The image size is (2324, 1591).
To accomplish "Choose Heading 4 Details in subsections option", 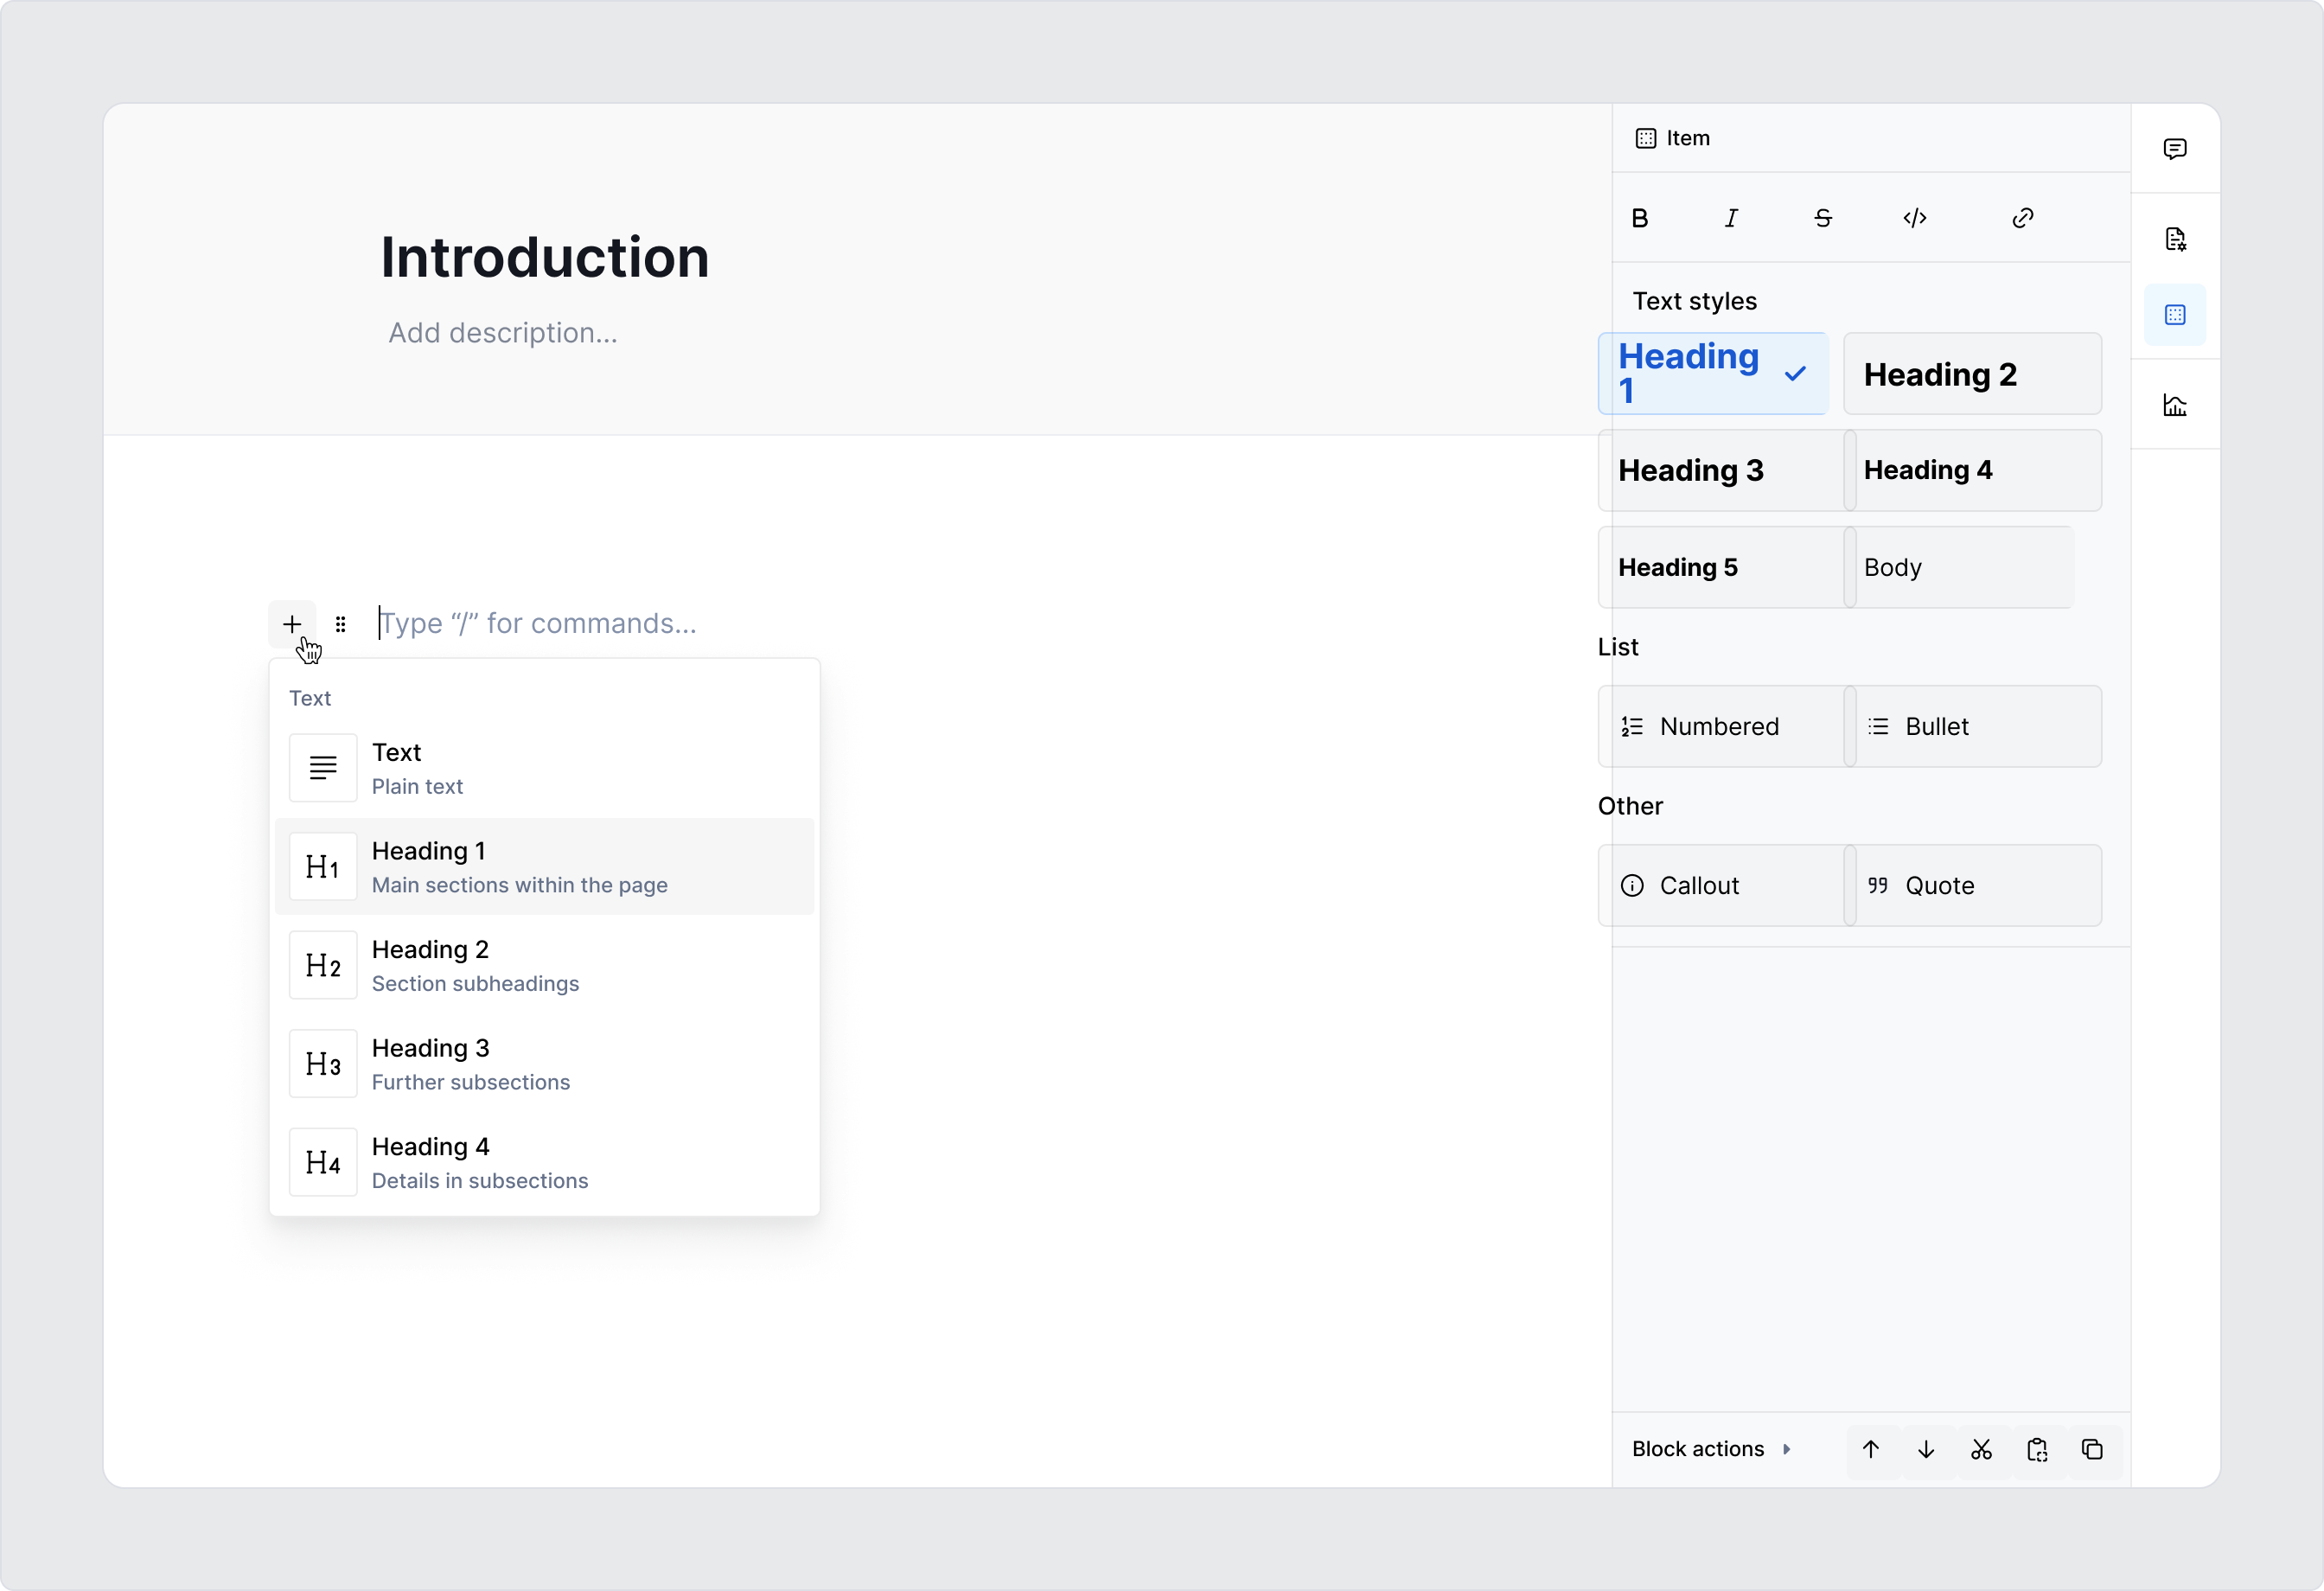I will coord(544,1162).
